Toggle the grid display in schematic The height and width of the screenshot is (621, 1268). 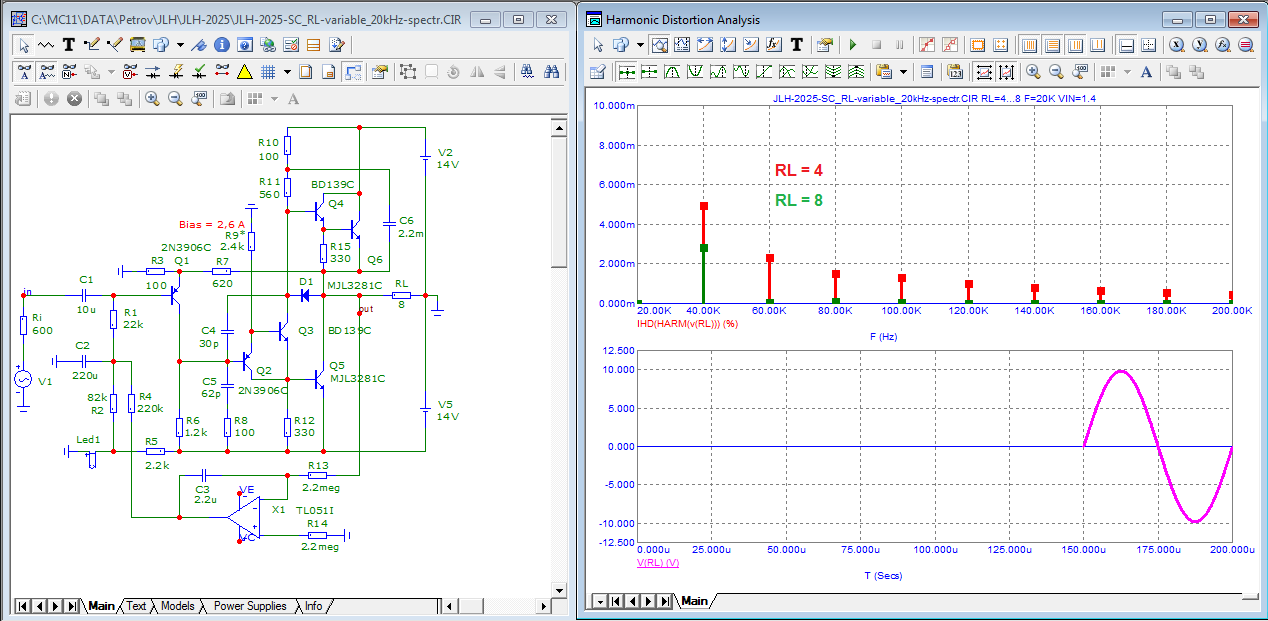click(268, 72)
